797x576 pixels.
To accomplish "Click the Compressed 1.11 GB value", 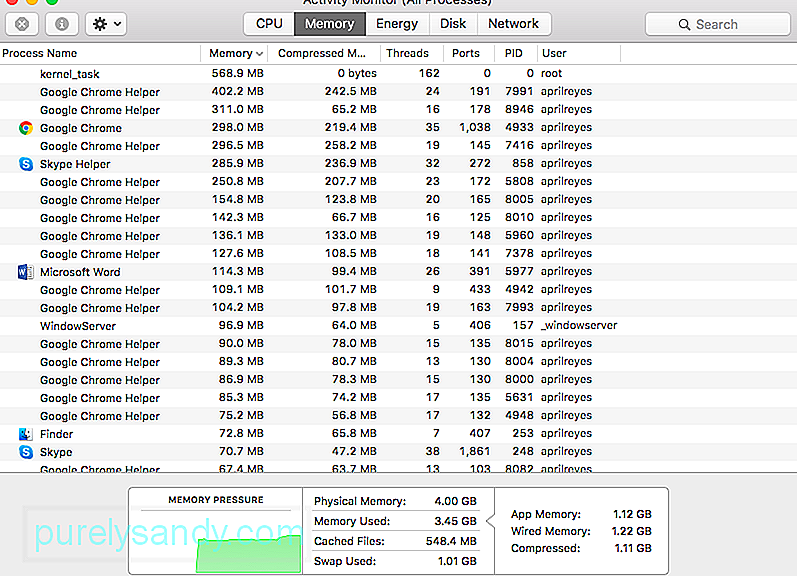I will [x=633, y=548].
